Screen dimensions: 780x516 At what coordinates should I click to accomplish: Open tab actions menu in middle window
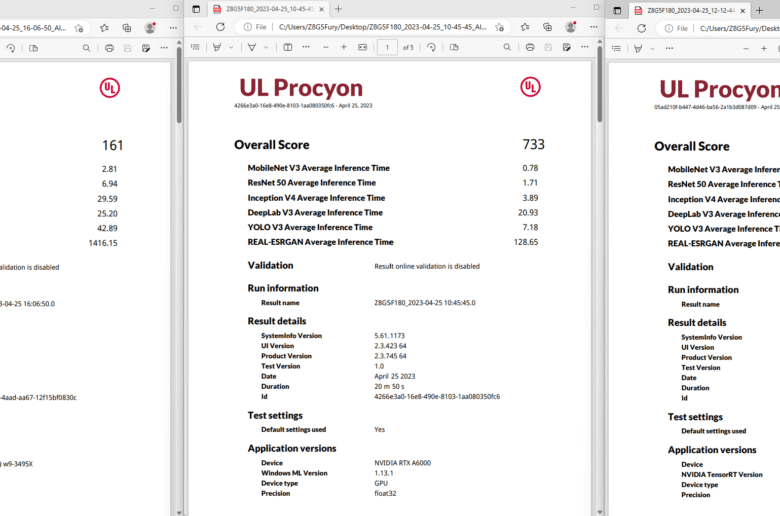pos(196,9)
